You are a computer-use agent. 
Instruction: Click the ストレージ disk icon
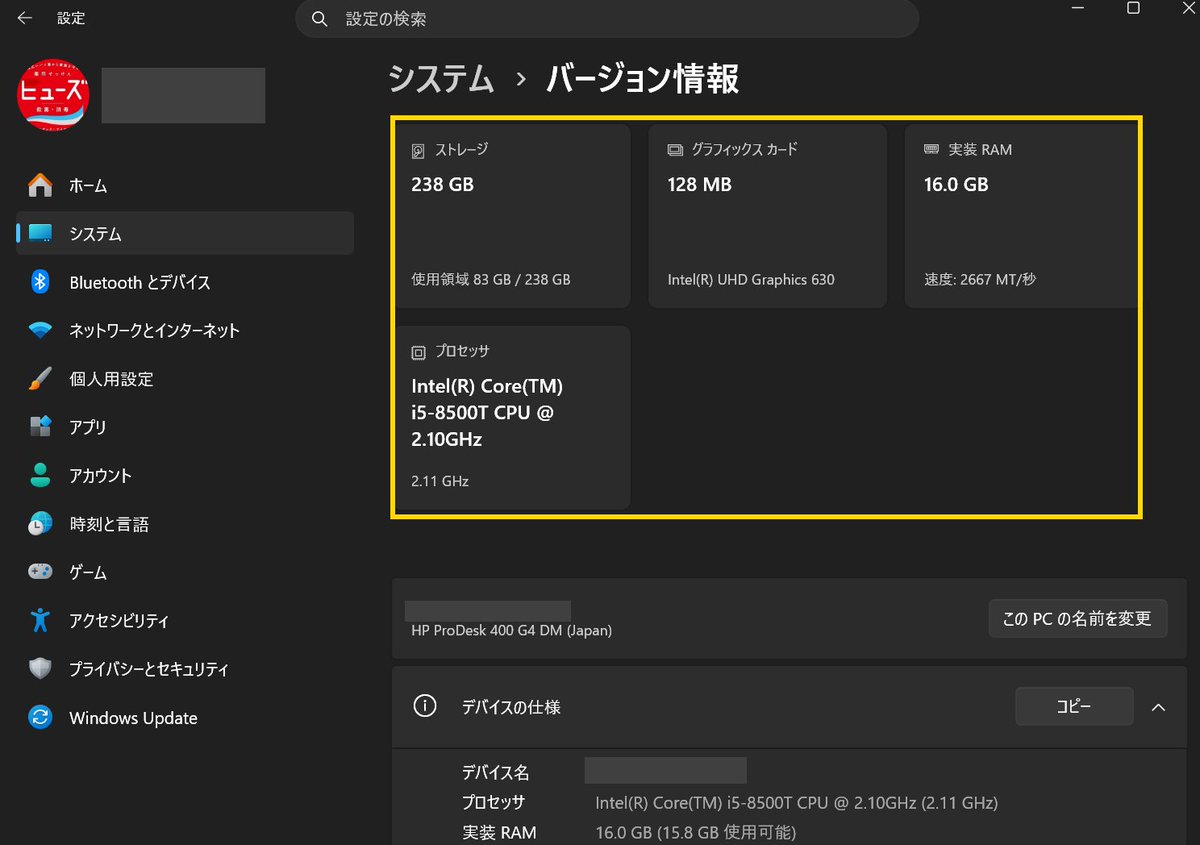419,151
